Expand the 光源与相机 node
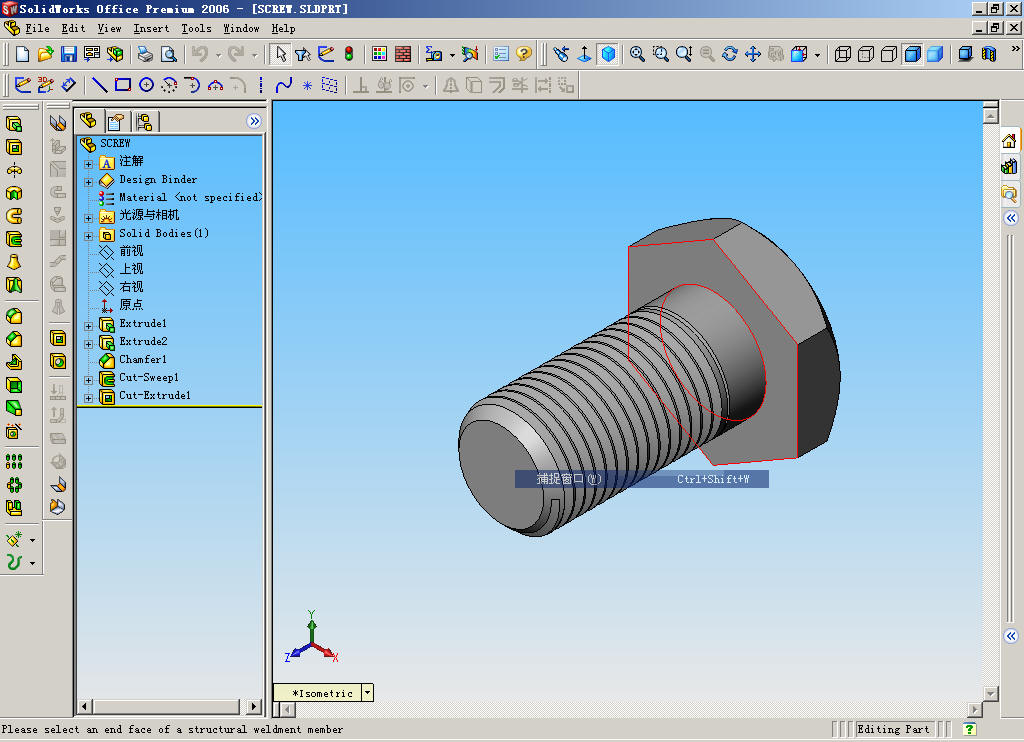Viewport: 1024px width, 742px height. [x=88, y=218]
